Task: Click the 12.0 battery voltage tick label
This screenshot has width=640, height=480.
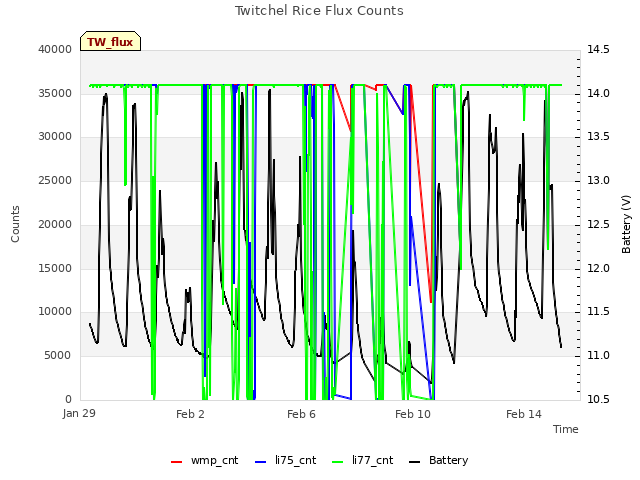Action: (x=598, y=269)
